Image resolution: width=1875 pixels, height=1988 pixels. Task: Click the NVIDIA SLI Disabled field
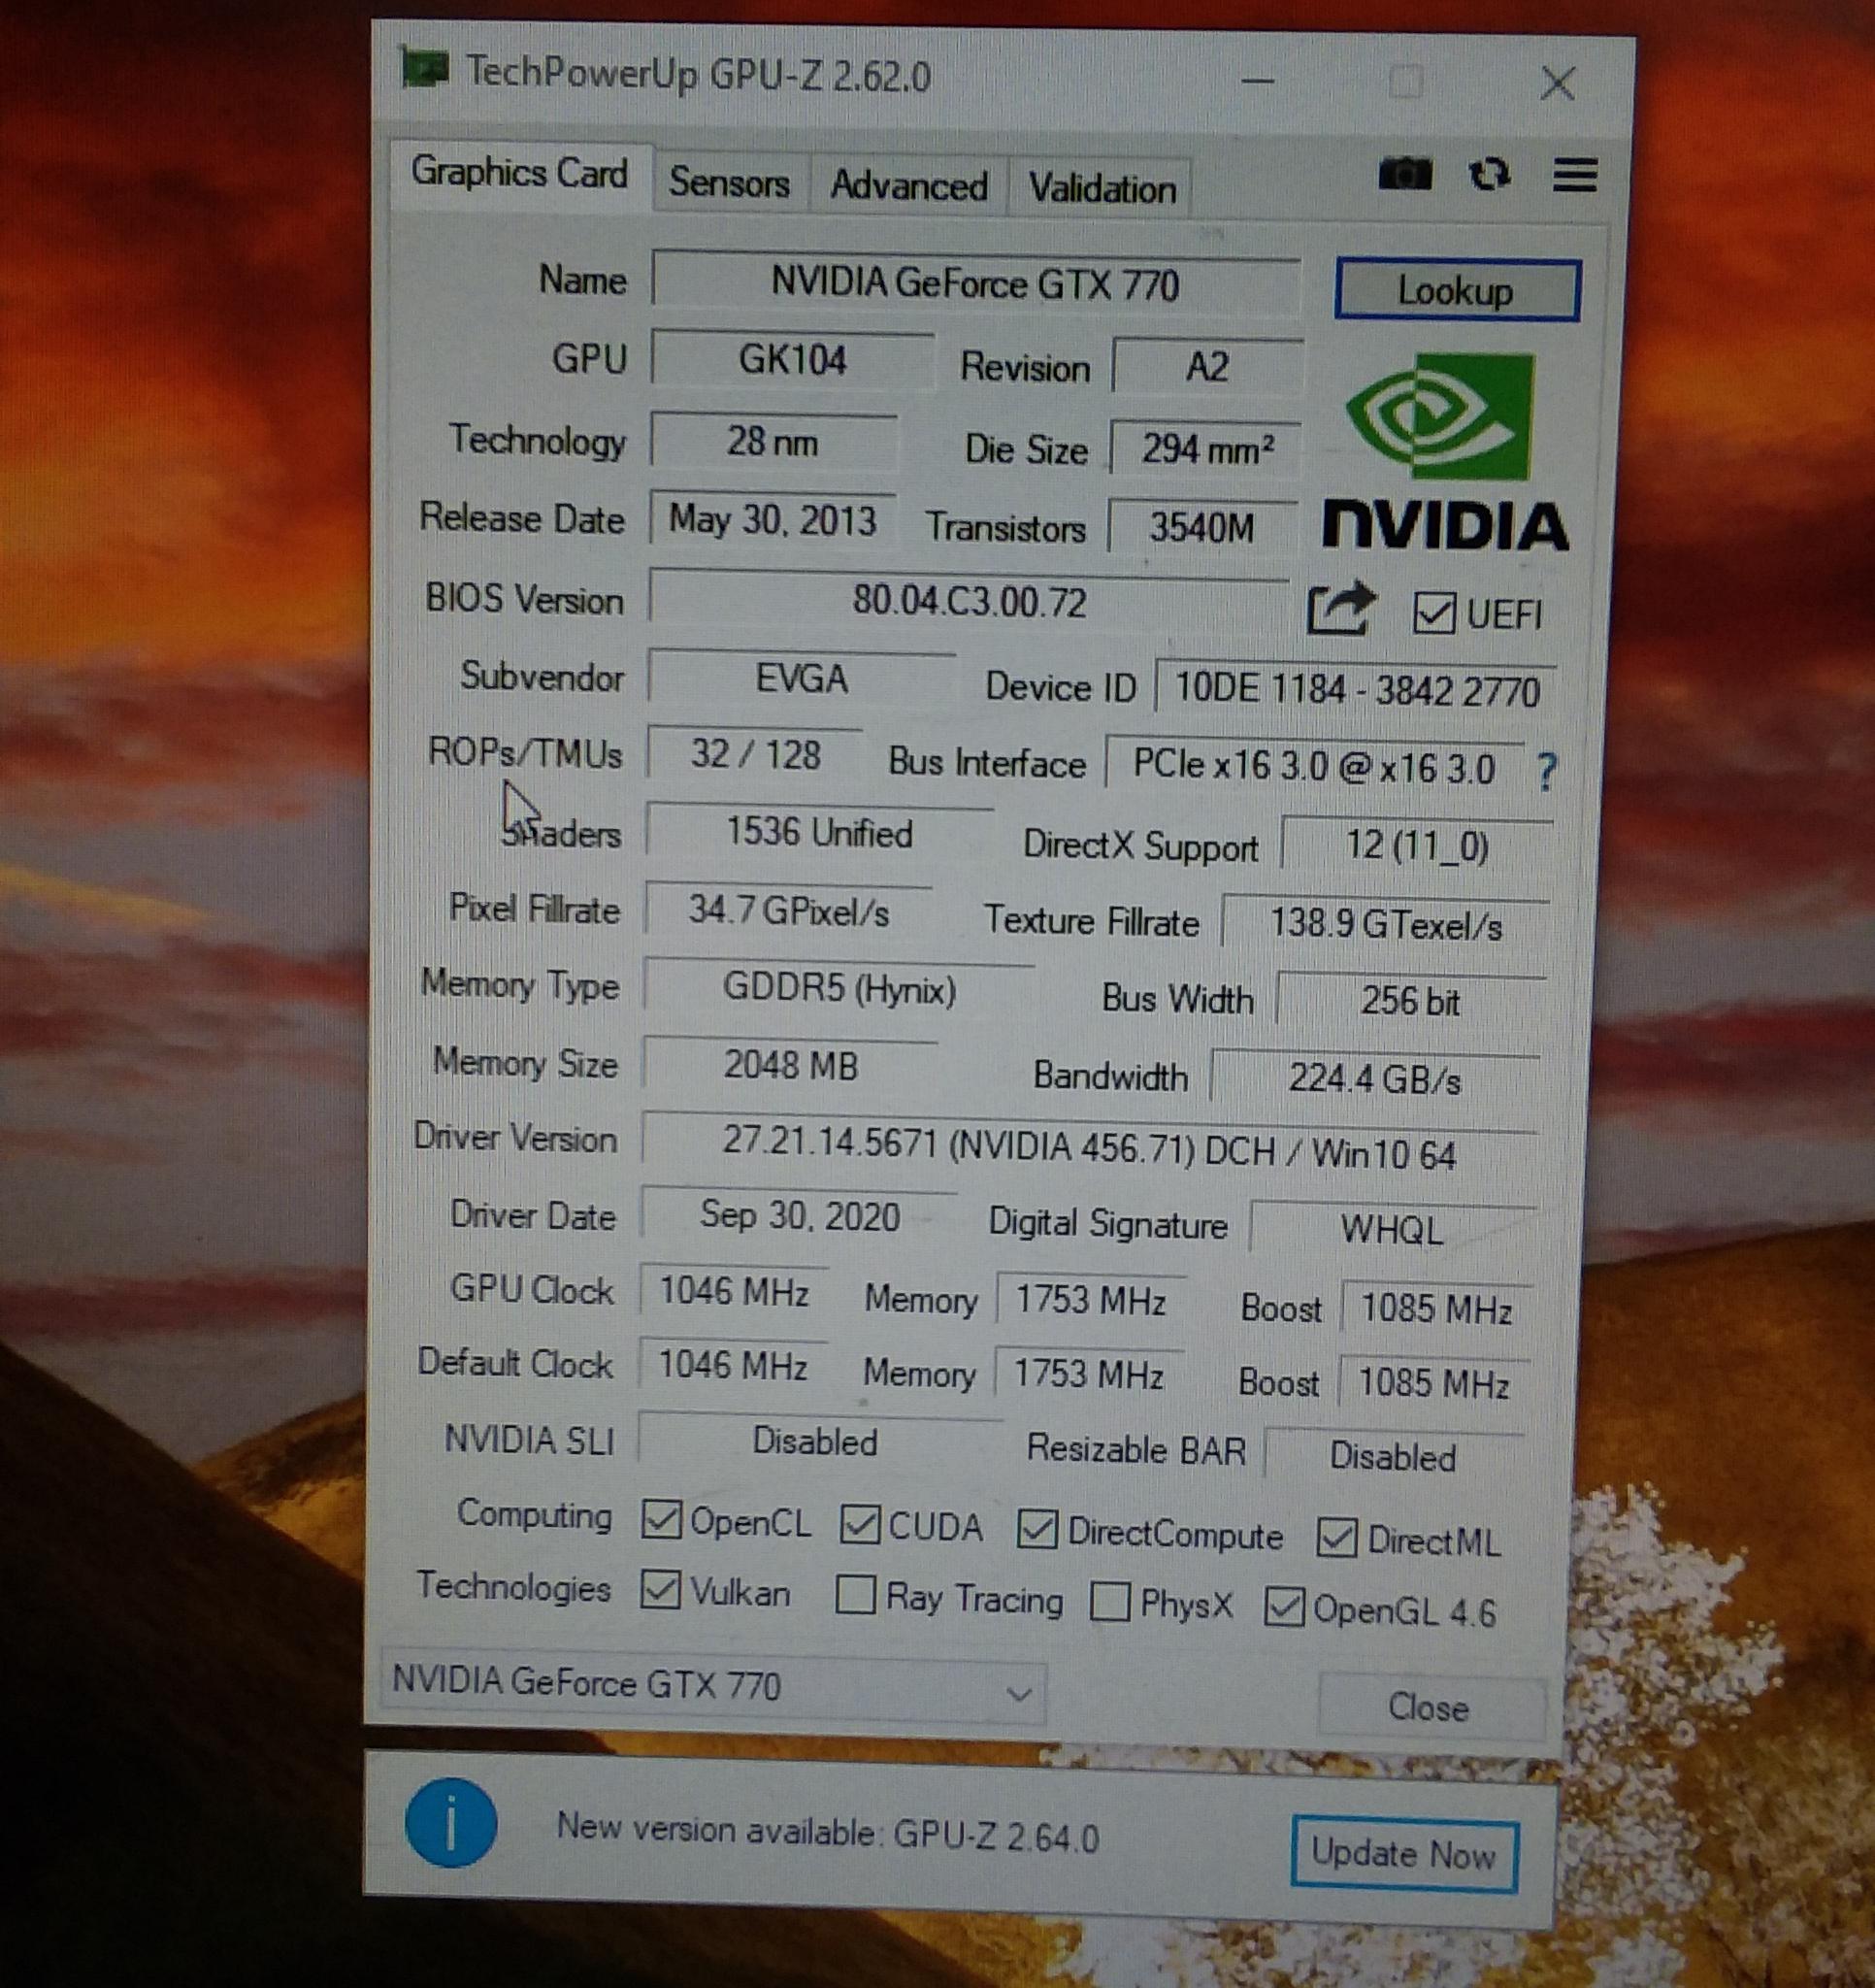pos(819,1442)
